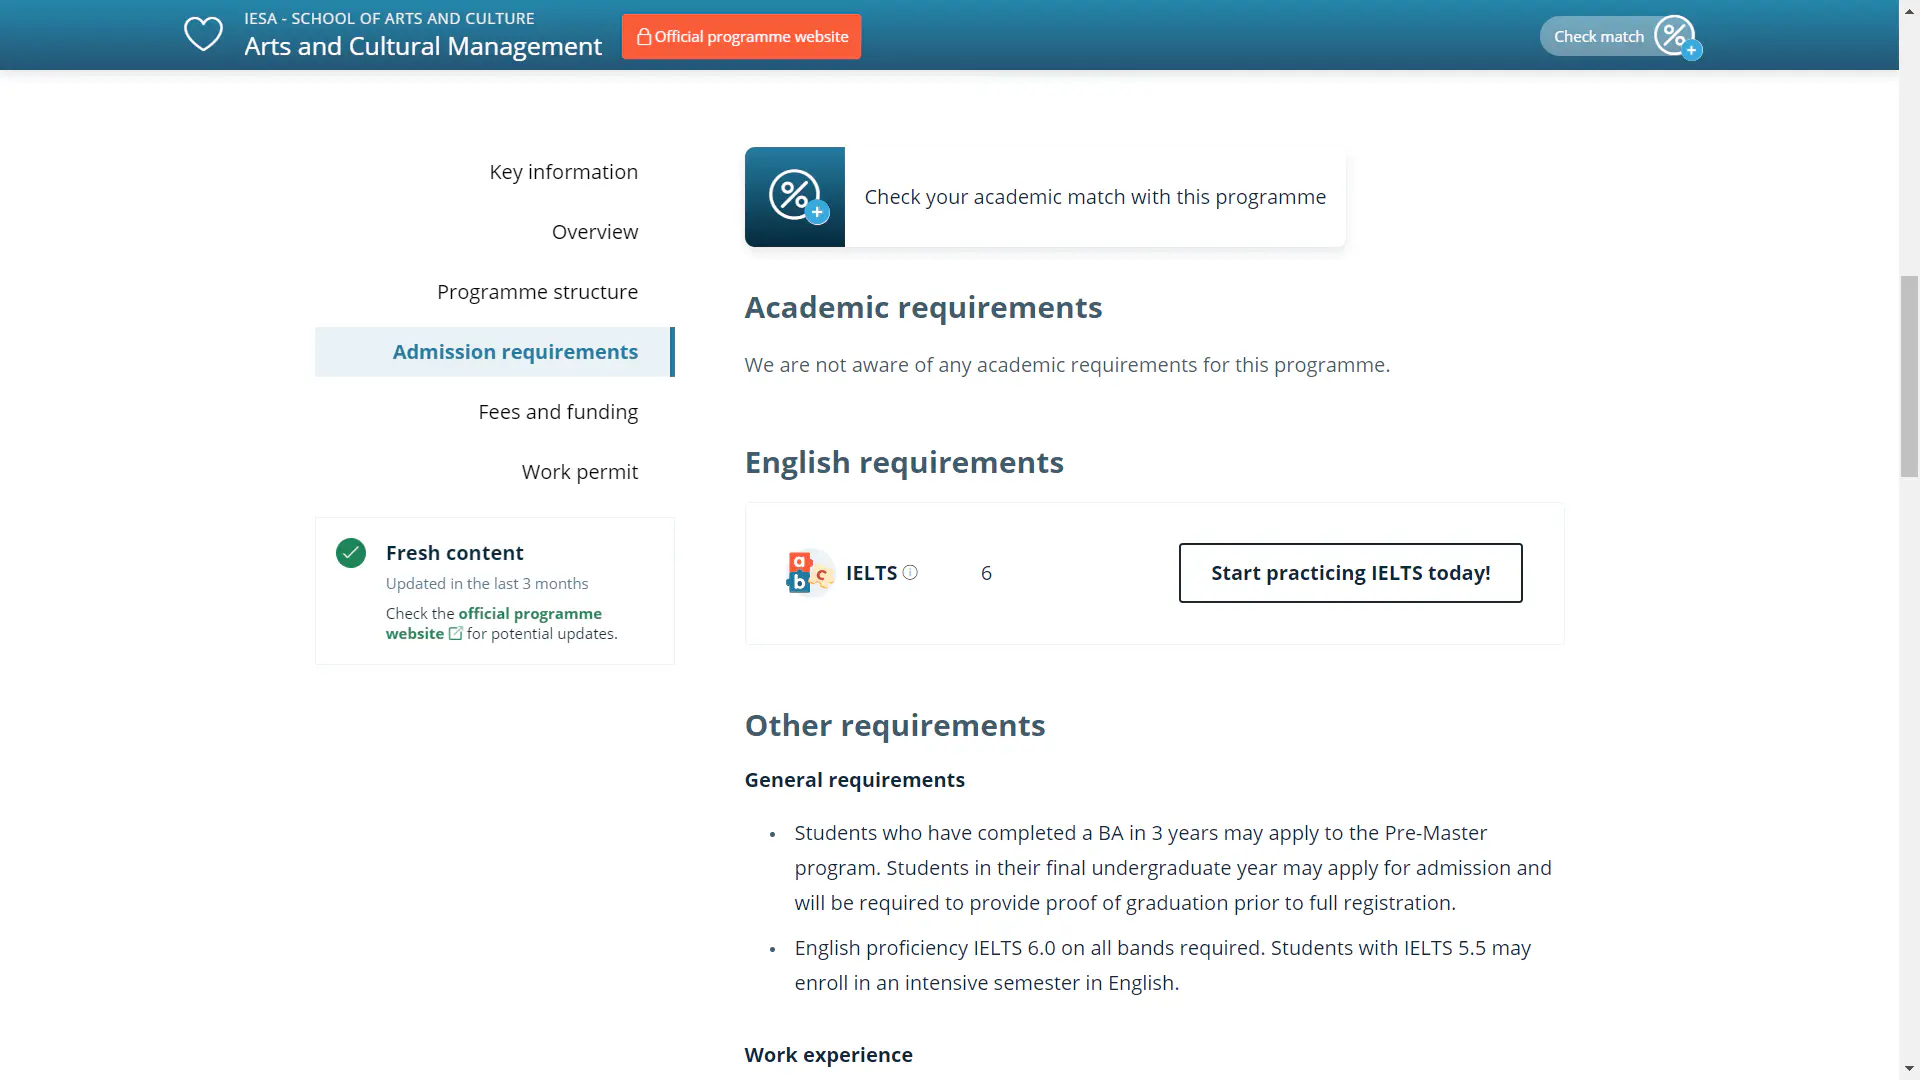Image resolution: width=1920 pixels, height=1080 pixels.
Task: Click the external link icon after official programme website
Action: click(456, 633)
